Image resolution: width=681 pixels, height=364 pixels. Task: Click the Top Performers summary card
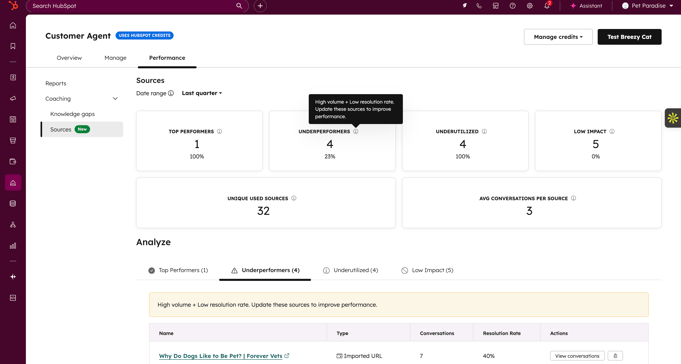(199, 141)
